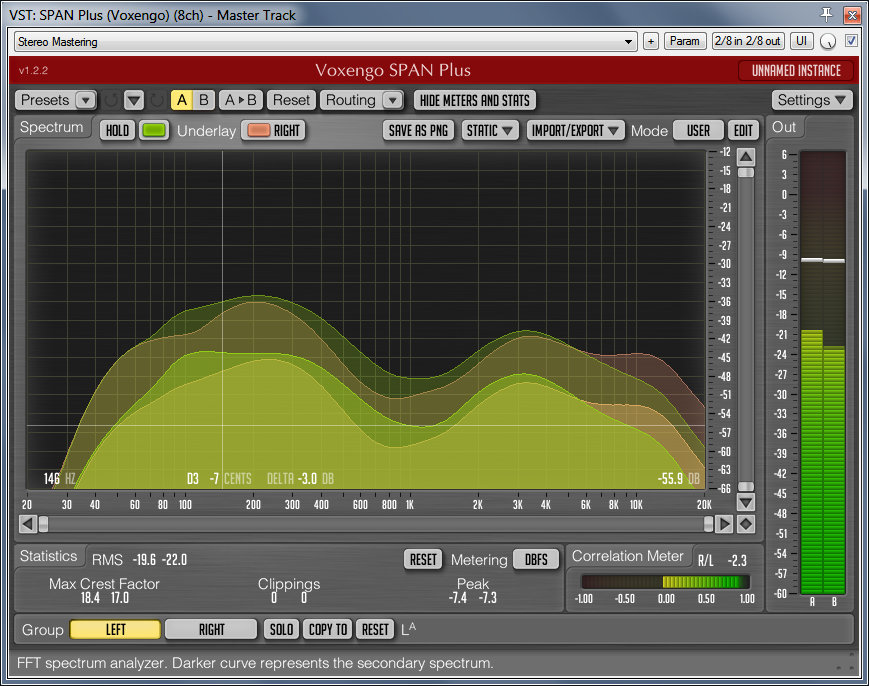The width and height of the screenshot is (869, 686).
Task: Click the SAVE AS PNG button
Action: 418,131
